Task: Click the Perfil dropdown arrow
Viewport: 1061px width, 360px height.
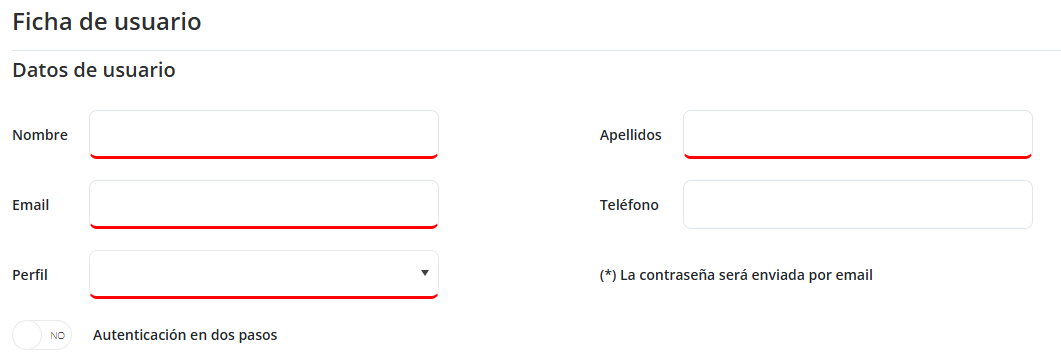Action: (x=424, y=273)
